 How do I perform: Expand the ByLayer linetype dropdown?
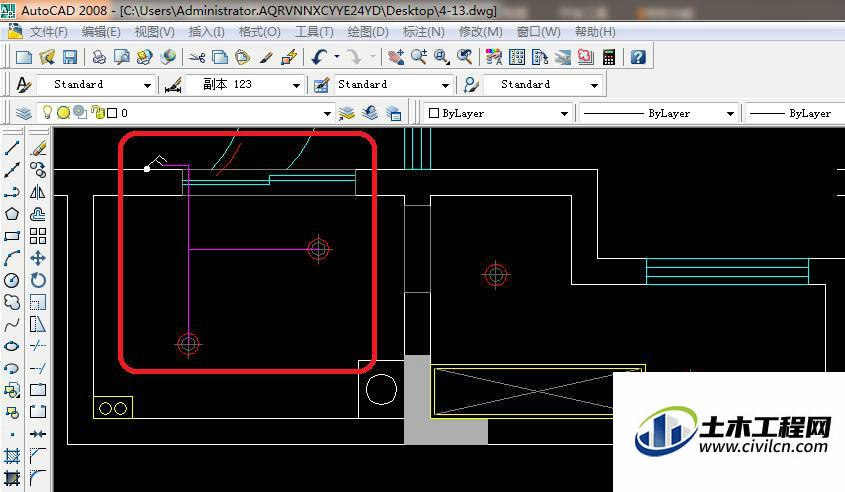(730, 114)
